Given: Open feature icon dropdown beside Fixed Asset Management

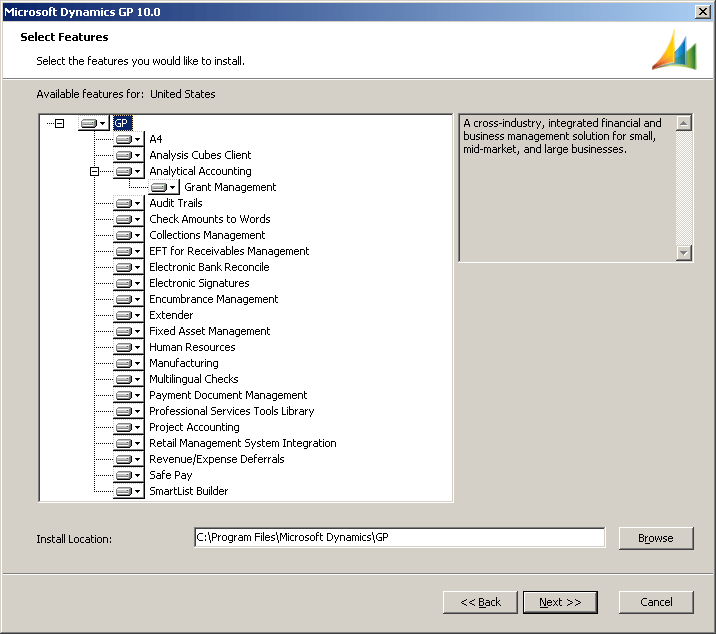Looking at the screenshot, I should [129, 331].
